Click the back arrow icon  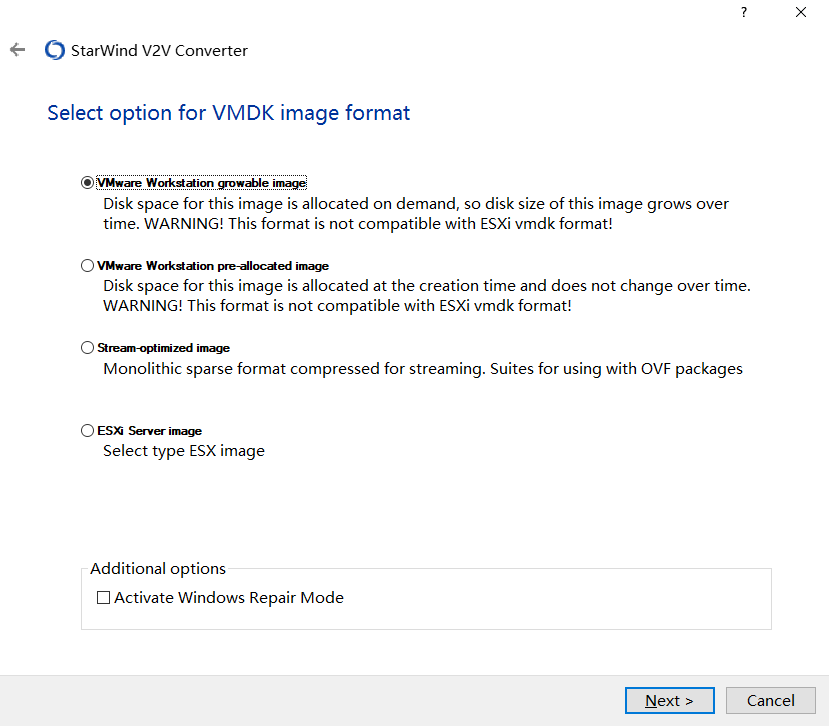coord(17,50)
